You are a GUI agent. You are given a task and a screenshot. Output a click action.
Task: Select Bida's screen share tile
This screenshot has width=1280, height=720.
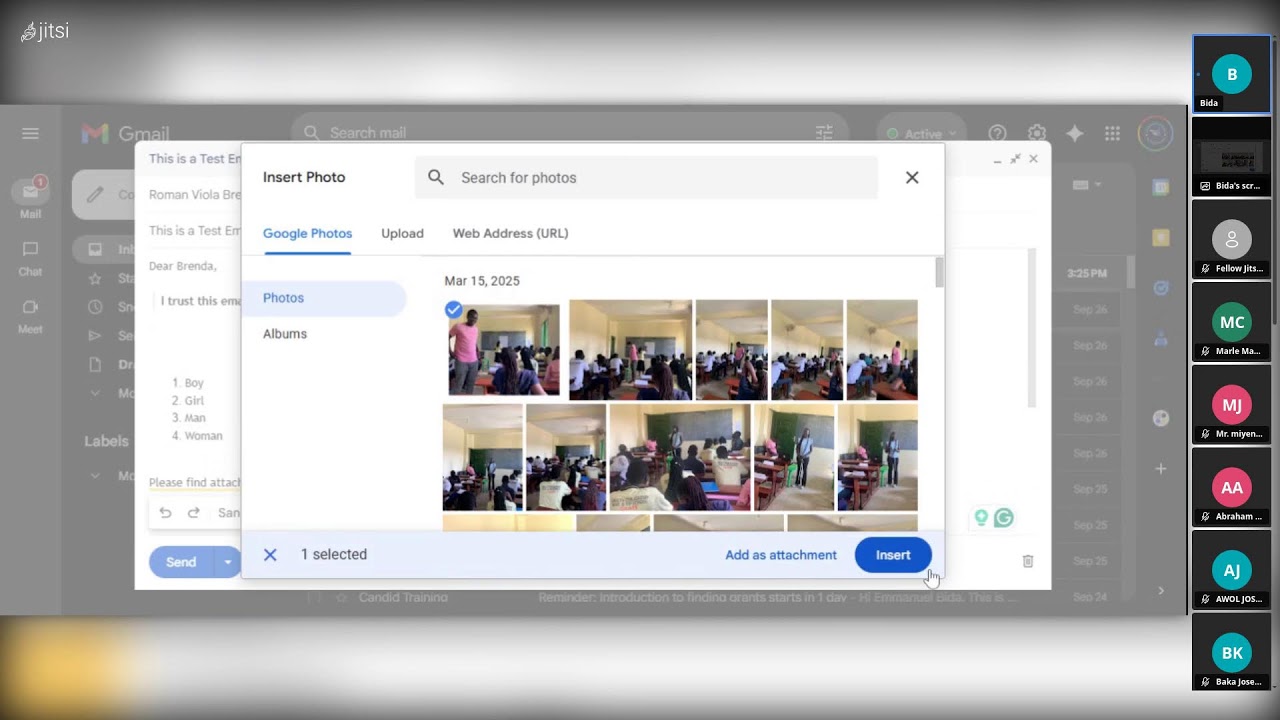coord(1231,156)
